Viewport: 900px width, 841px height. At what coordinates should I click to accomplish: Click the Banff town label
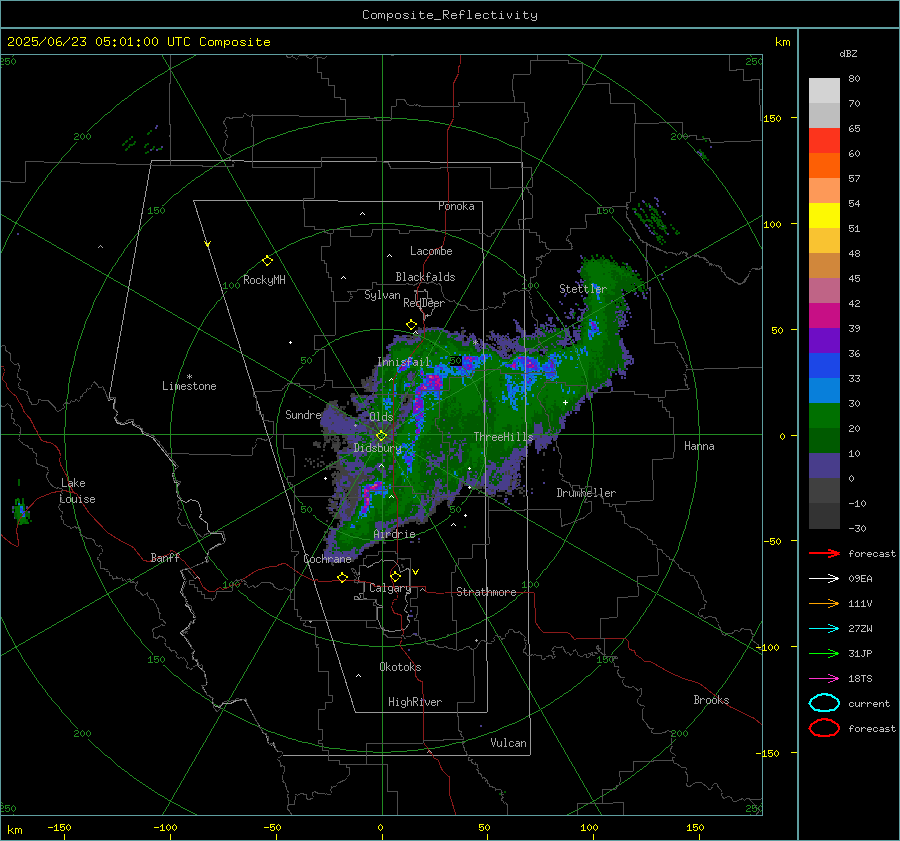point(165,557)
